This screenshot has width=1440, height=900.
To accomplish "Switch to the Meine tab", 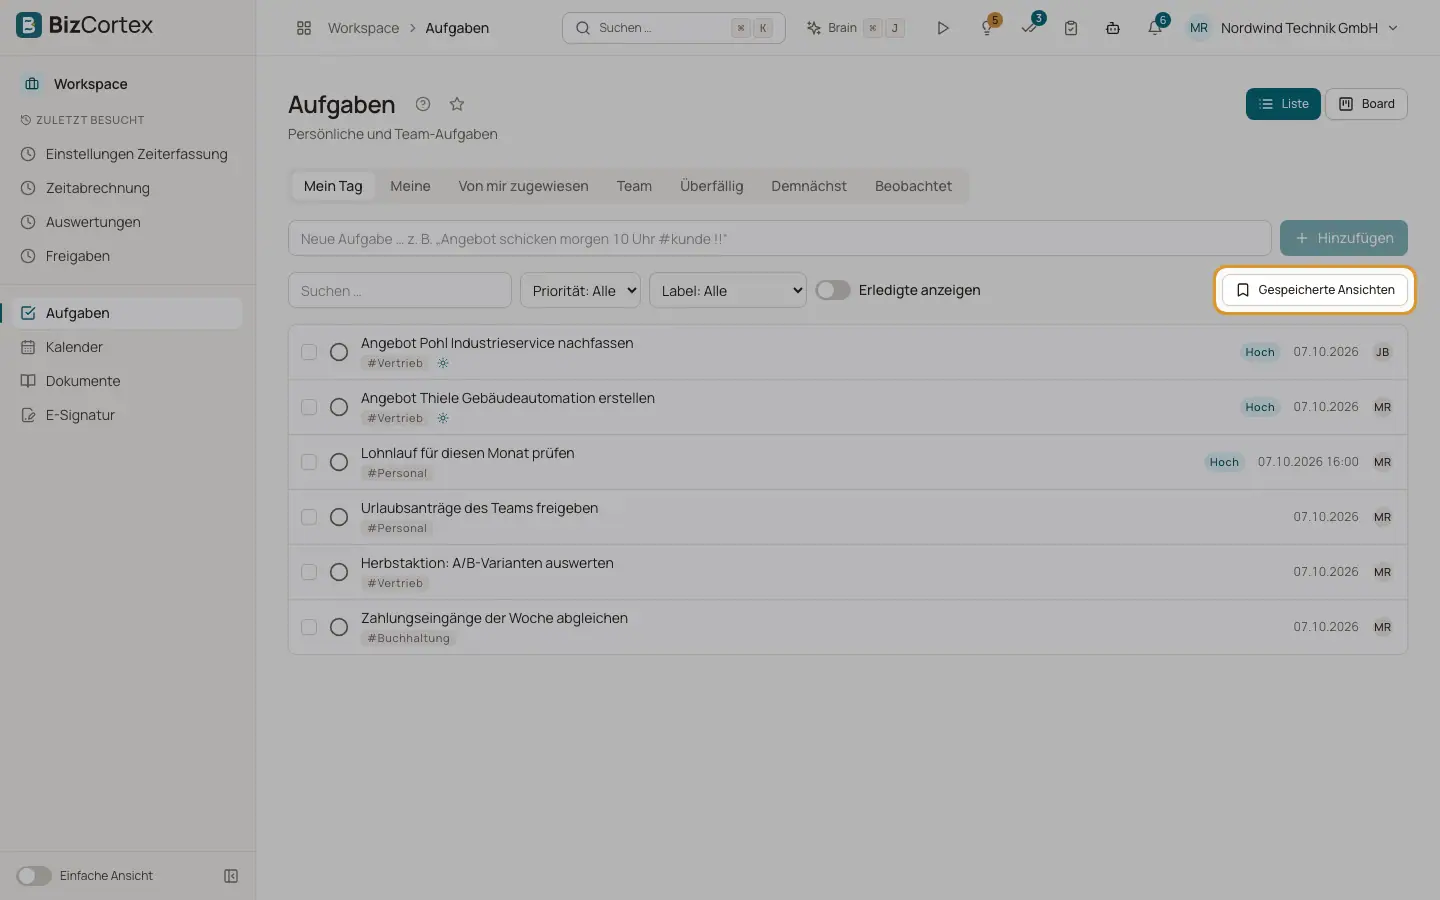I will pyautogui.click(x=410, y=186).
